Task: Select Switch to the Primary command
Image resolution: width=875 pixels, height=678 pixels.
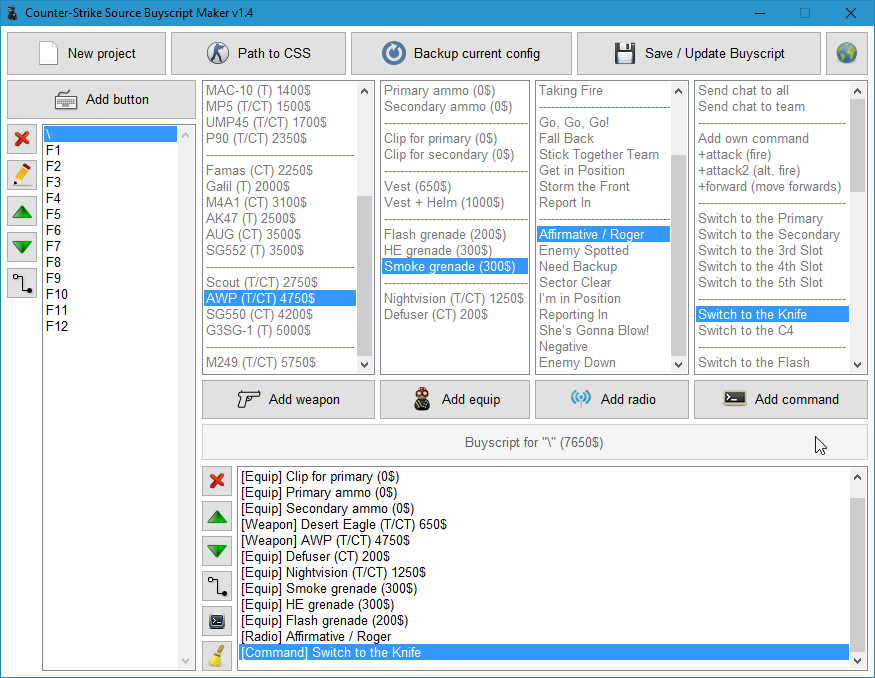Action: [x=773, y=218]
